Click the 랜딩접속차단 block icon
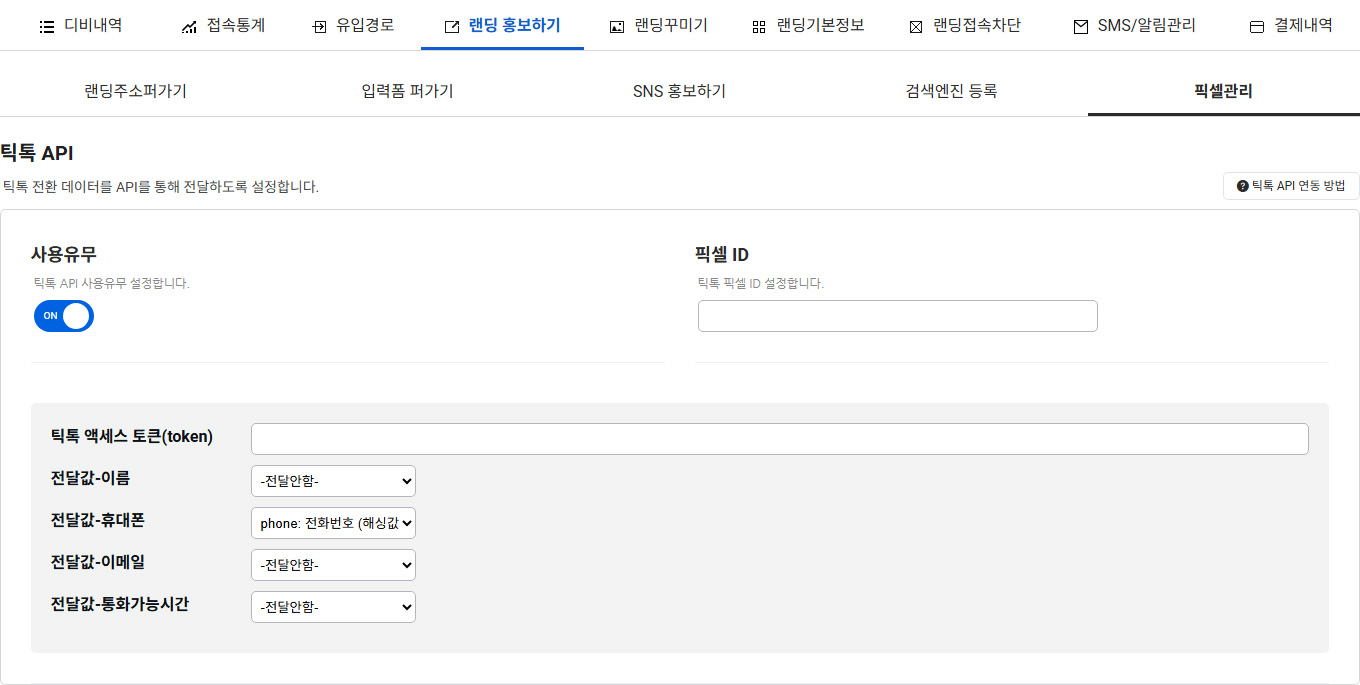This screenshot has width=1360, height=685. [915, 27]
